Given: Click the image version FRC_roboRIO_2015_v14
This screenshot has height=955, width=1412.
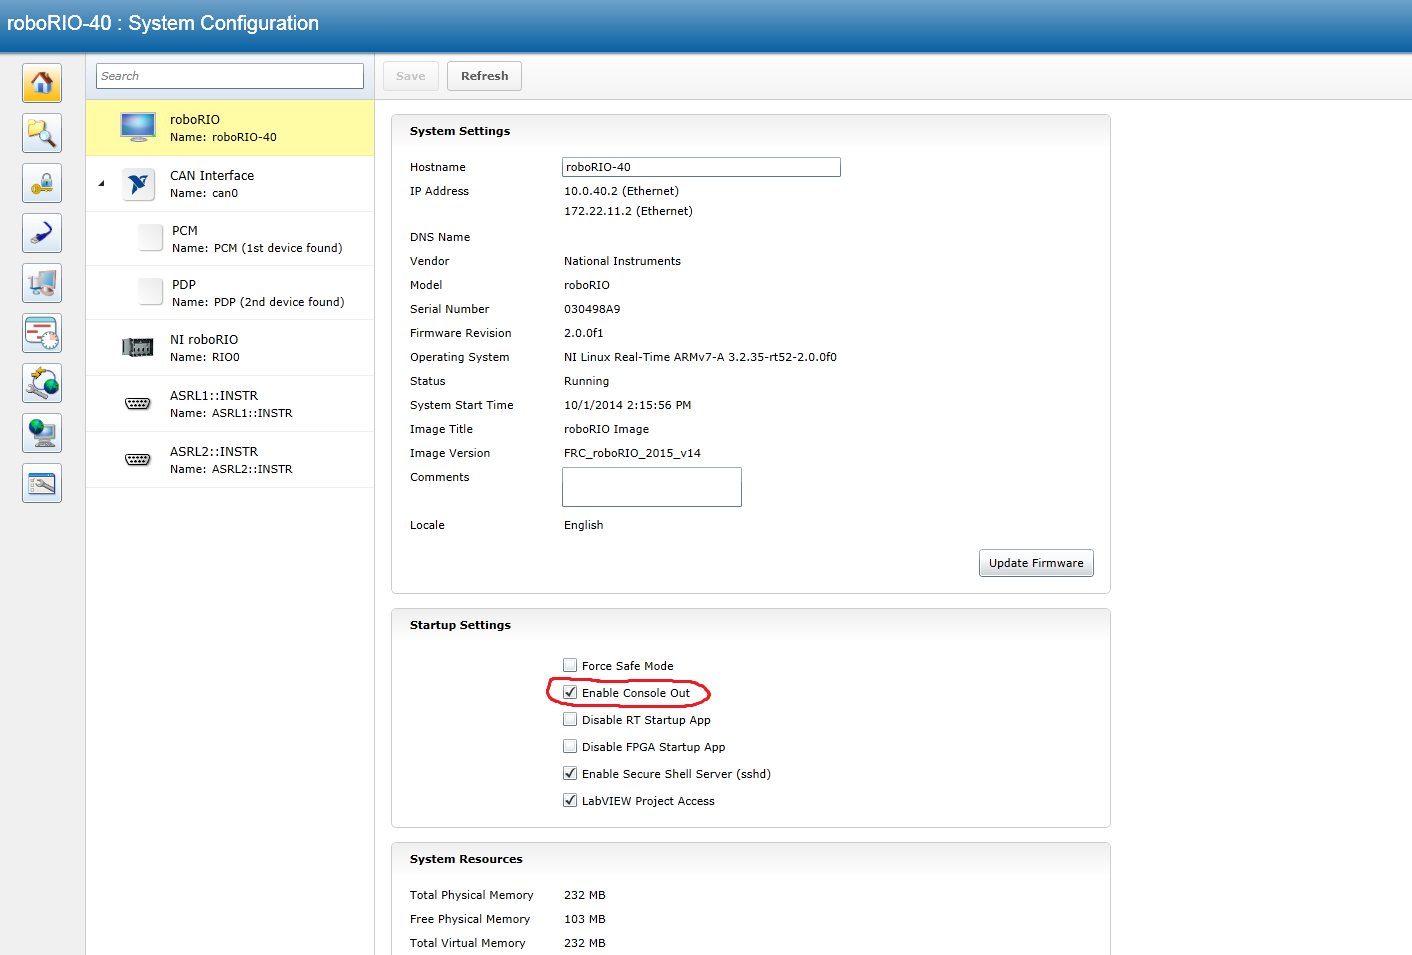Looking at the screenshot, I should [632, 453].
